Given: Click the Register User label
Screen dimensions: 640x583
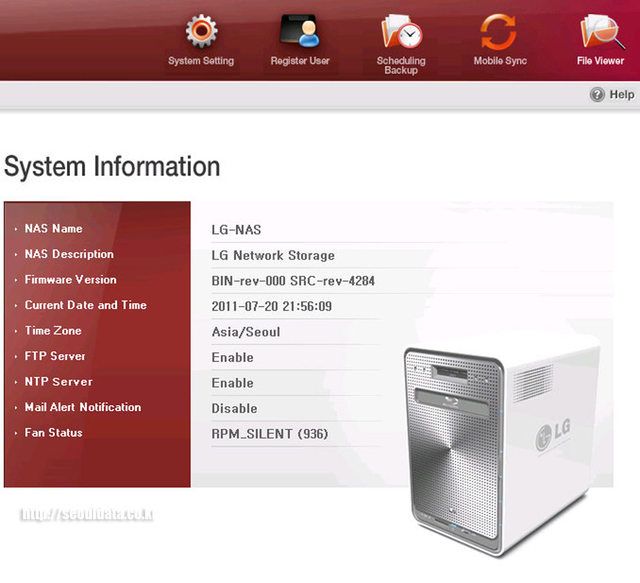Looking at the screenshot, I should 300,61.
